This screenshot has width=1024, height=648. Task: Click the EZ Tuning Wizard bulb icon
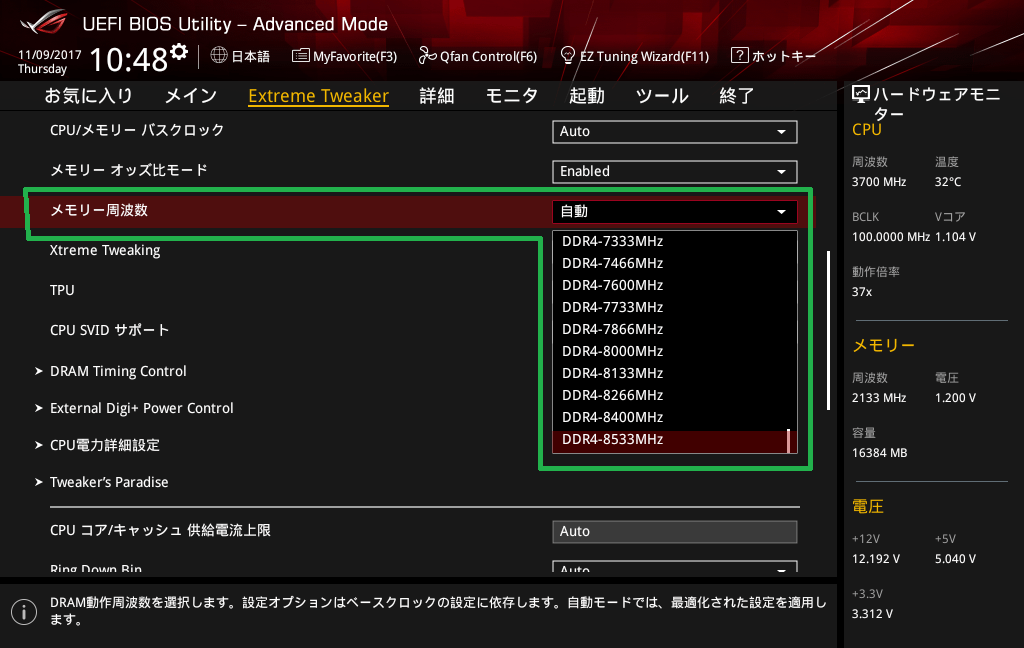pos(568,56)
